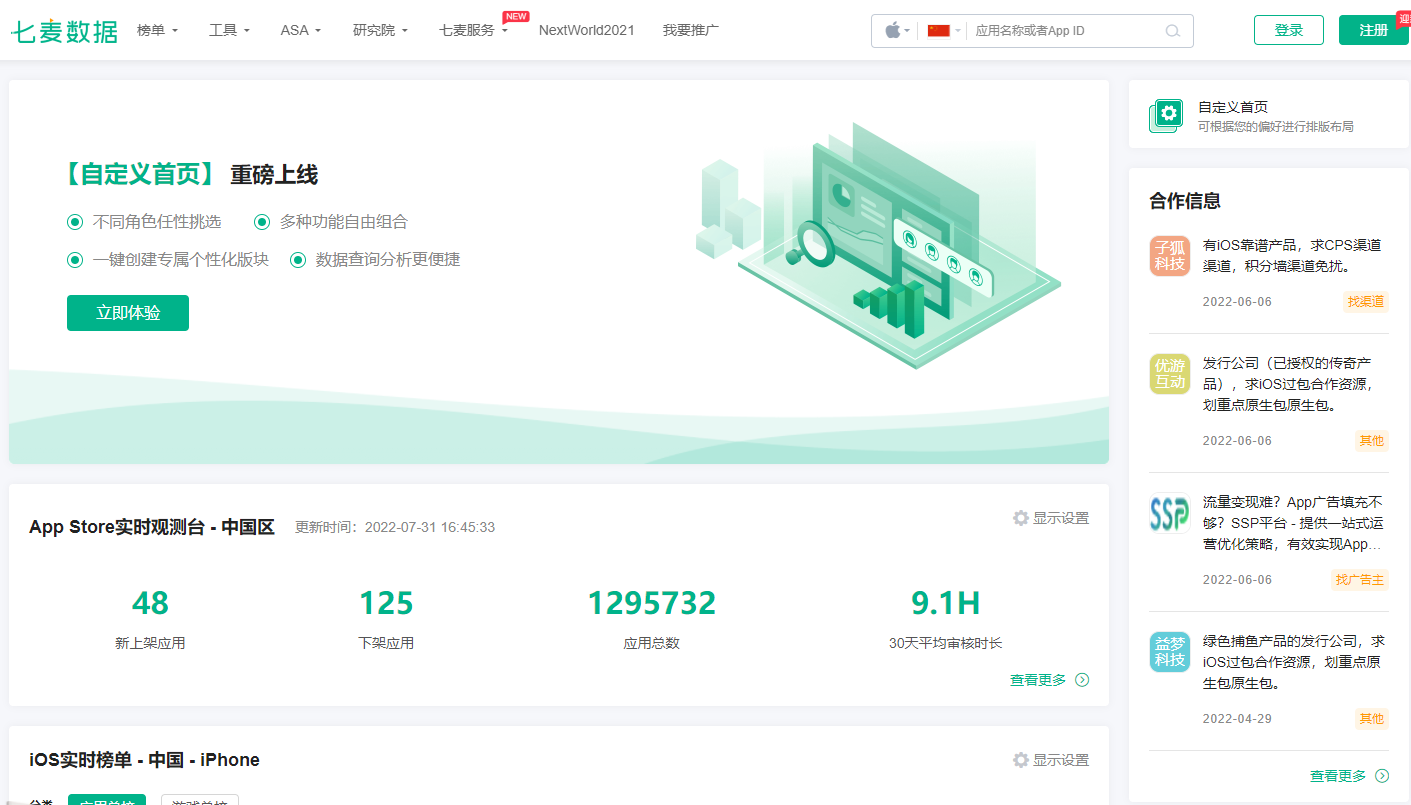Select the 数据查询分析更便捷 bullet option
This screenshot has height=805, width=1411.
297,259
